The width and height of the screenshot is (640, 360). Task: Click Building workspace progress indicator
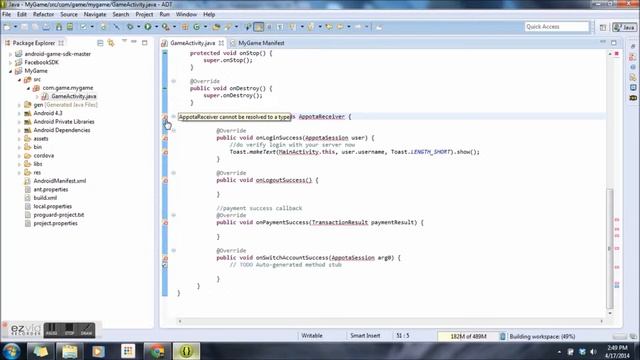[x=542, y=336]
